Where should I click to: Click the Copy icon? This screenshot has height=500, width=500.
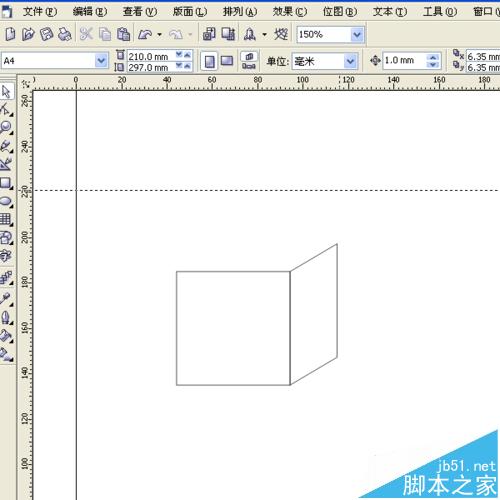pyautogui.click(x=105, y=34)
